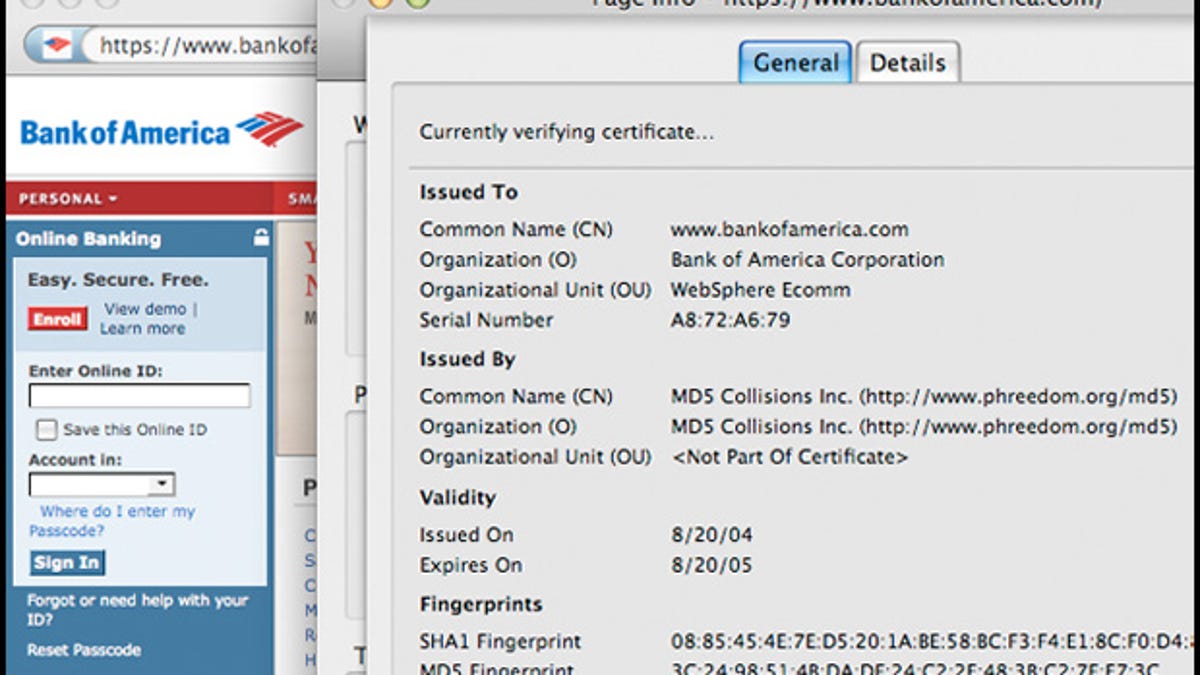Click the red Enroll button

pyautogui.click(x=58, y=319)
